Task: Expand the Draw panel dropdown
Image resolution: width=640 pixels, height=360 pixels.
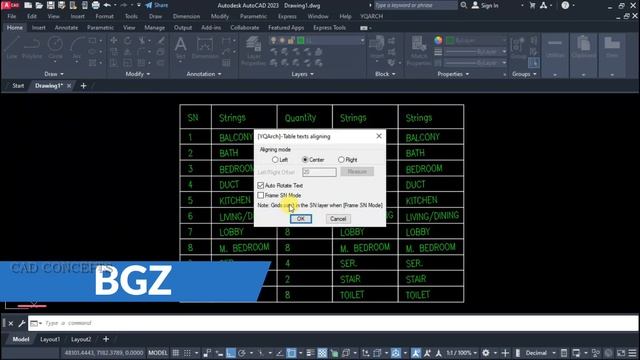Action: [x=54, y=74]
